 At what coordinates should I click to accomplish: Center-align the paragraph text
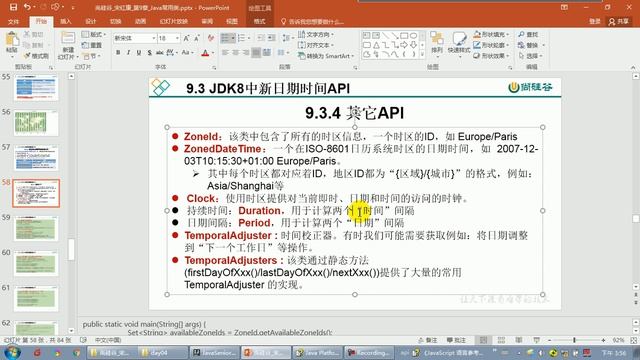(x=236, y=53)
